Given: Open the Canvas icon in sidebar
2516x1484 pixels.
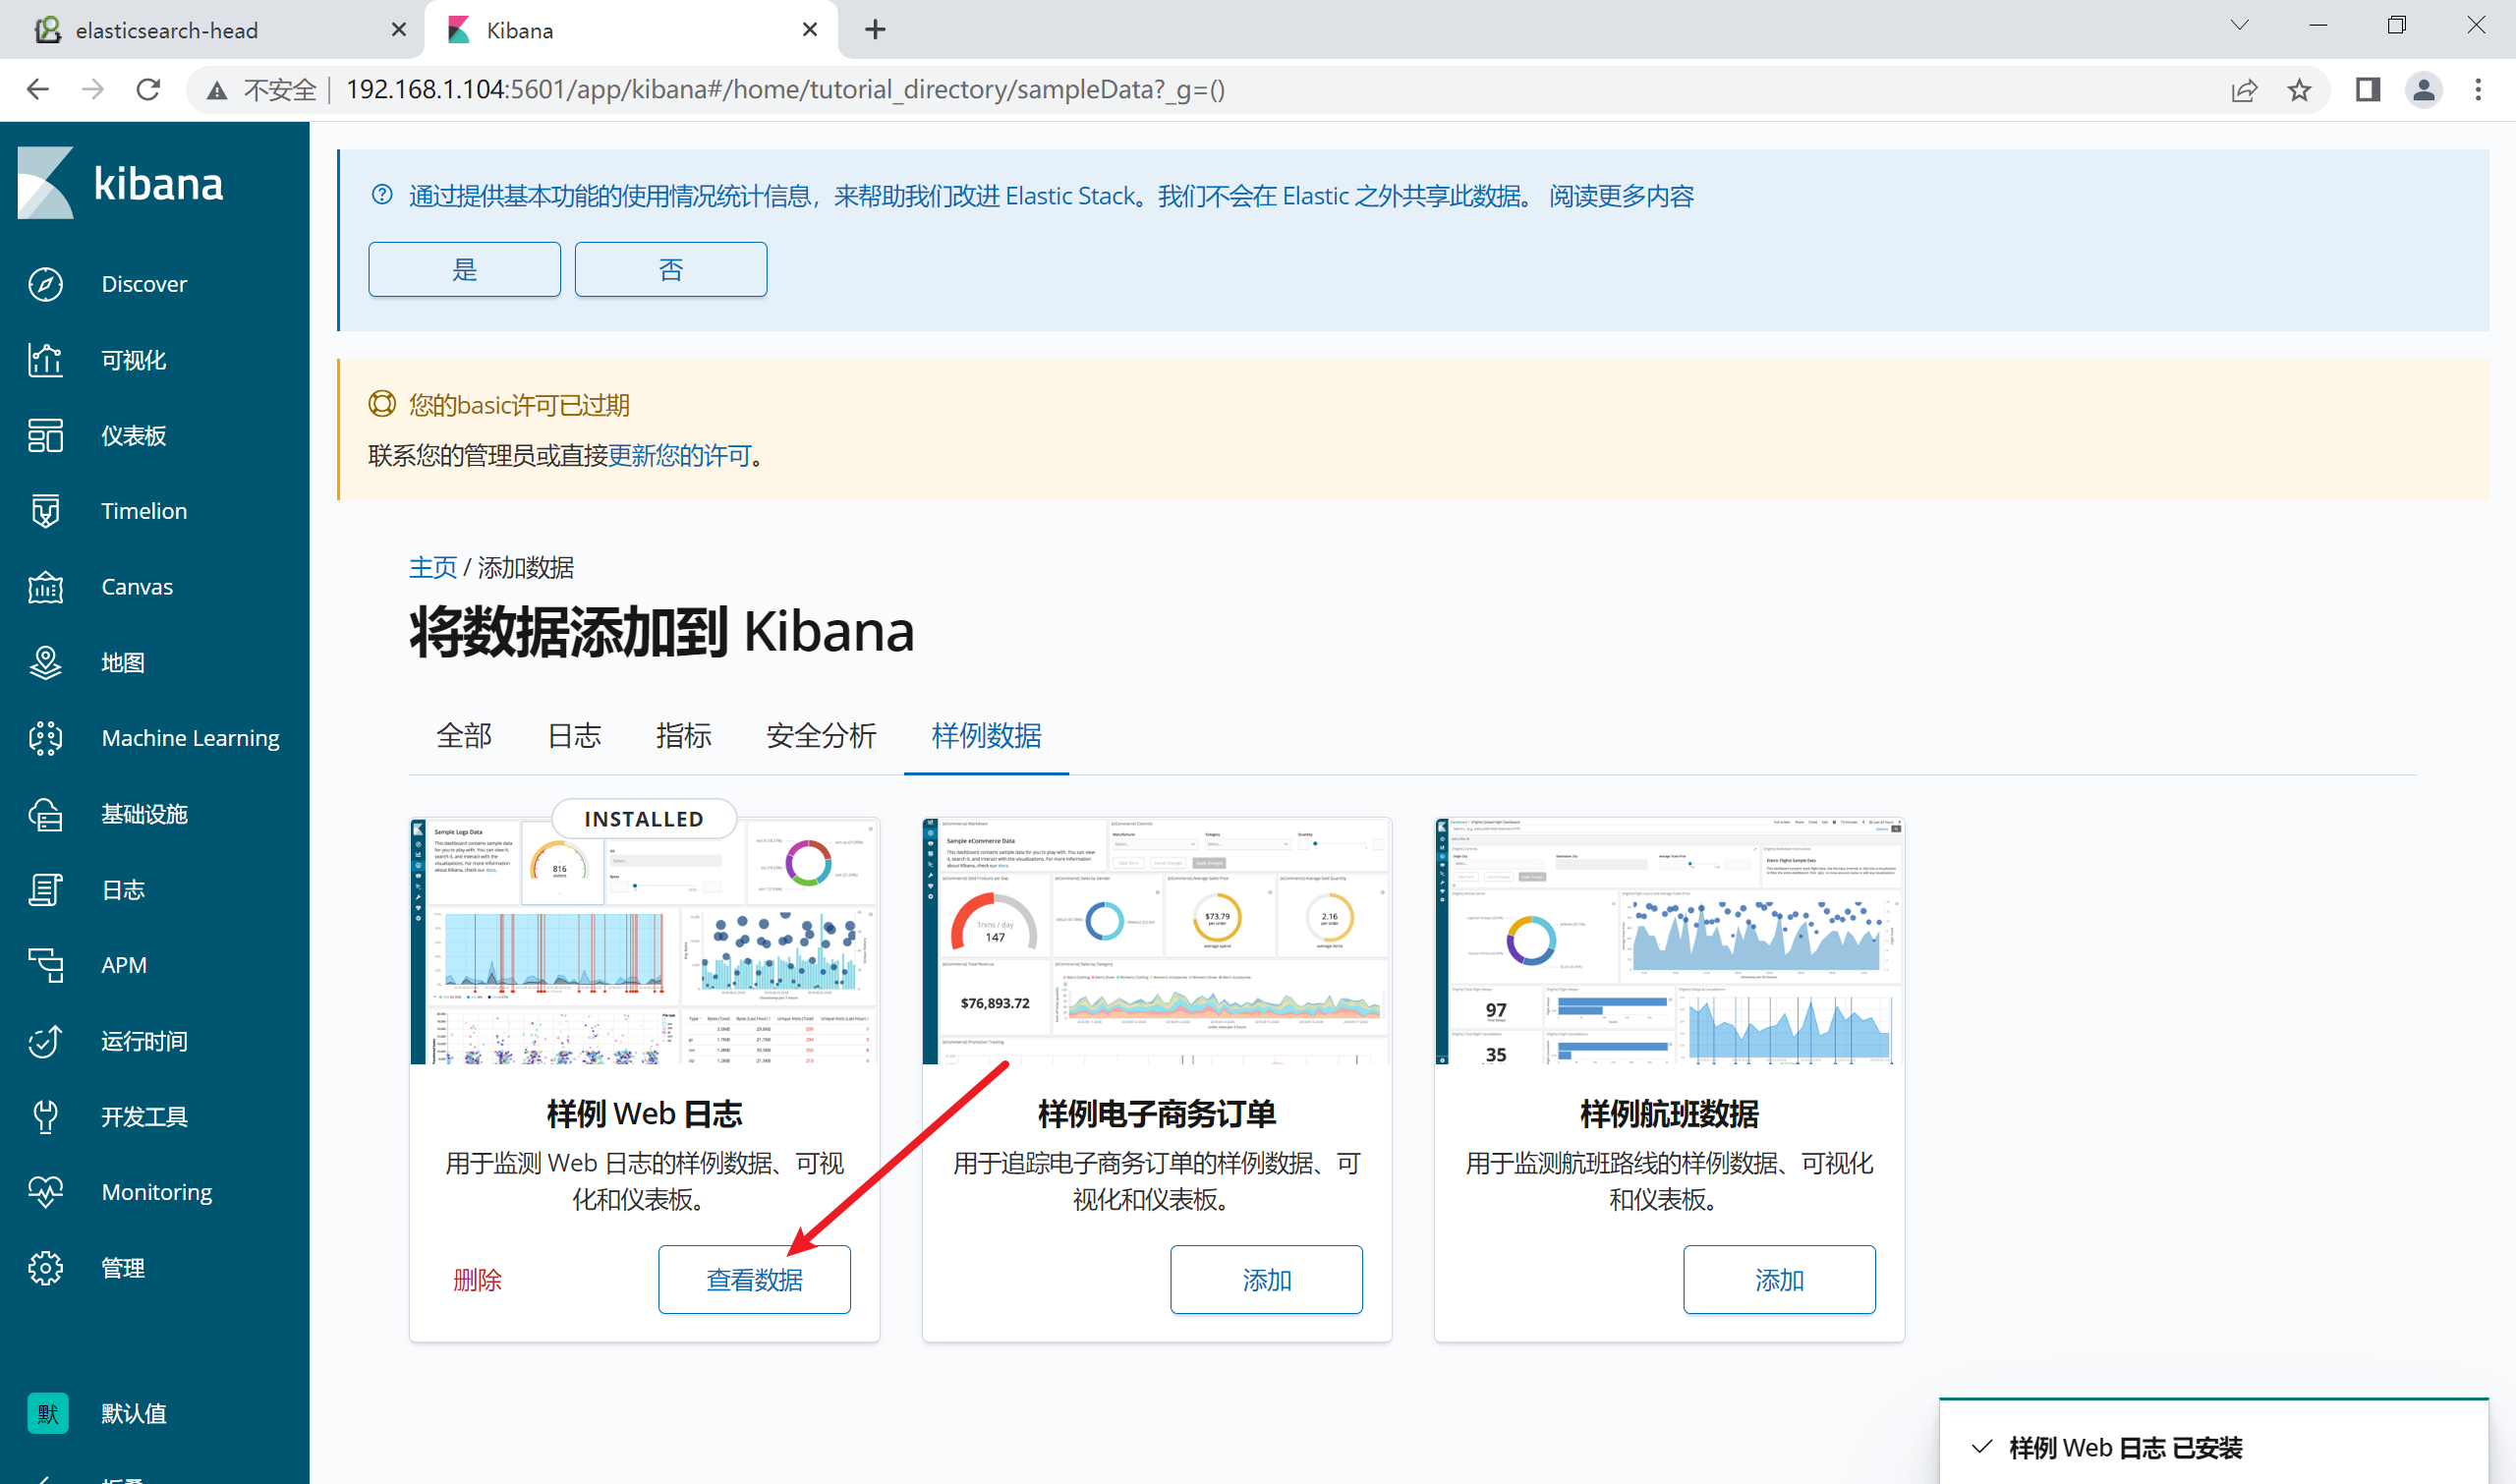Looking at the screenshot, I should tap(46, 587).
